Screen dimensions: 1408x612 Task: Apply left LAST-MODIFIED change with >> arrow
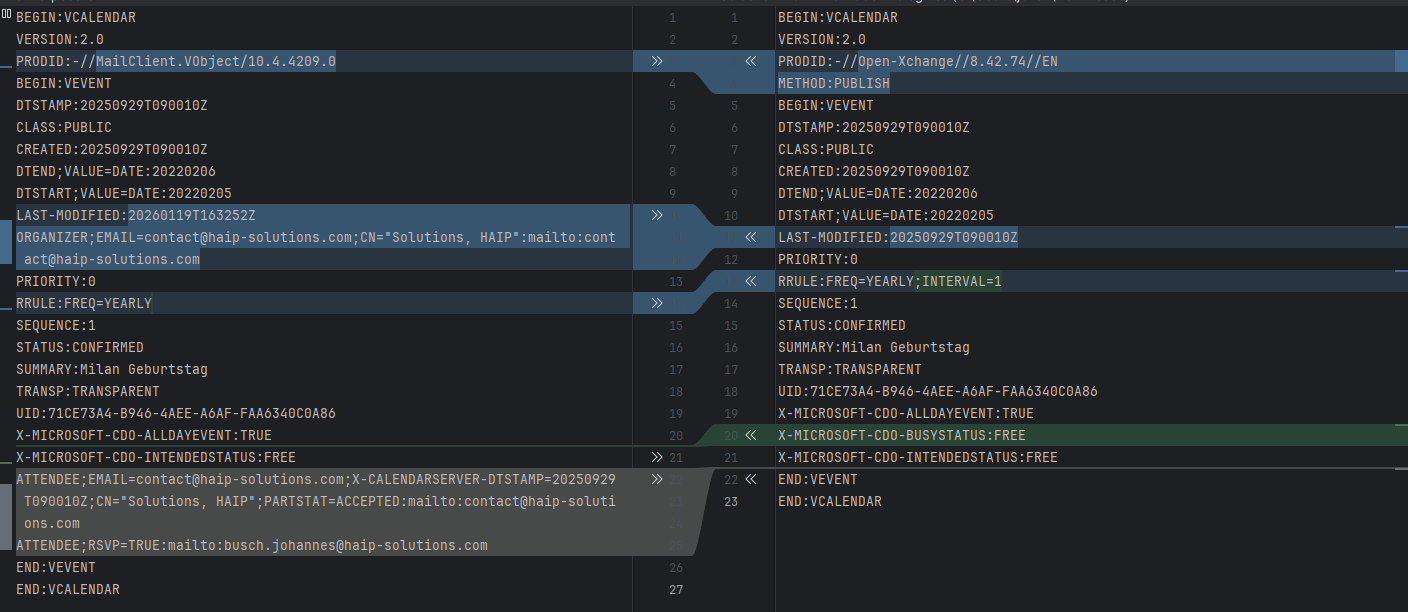(x=657, y=215)
